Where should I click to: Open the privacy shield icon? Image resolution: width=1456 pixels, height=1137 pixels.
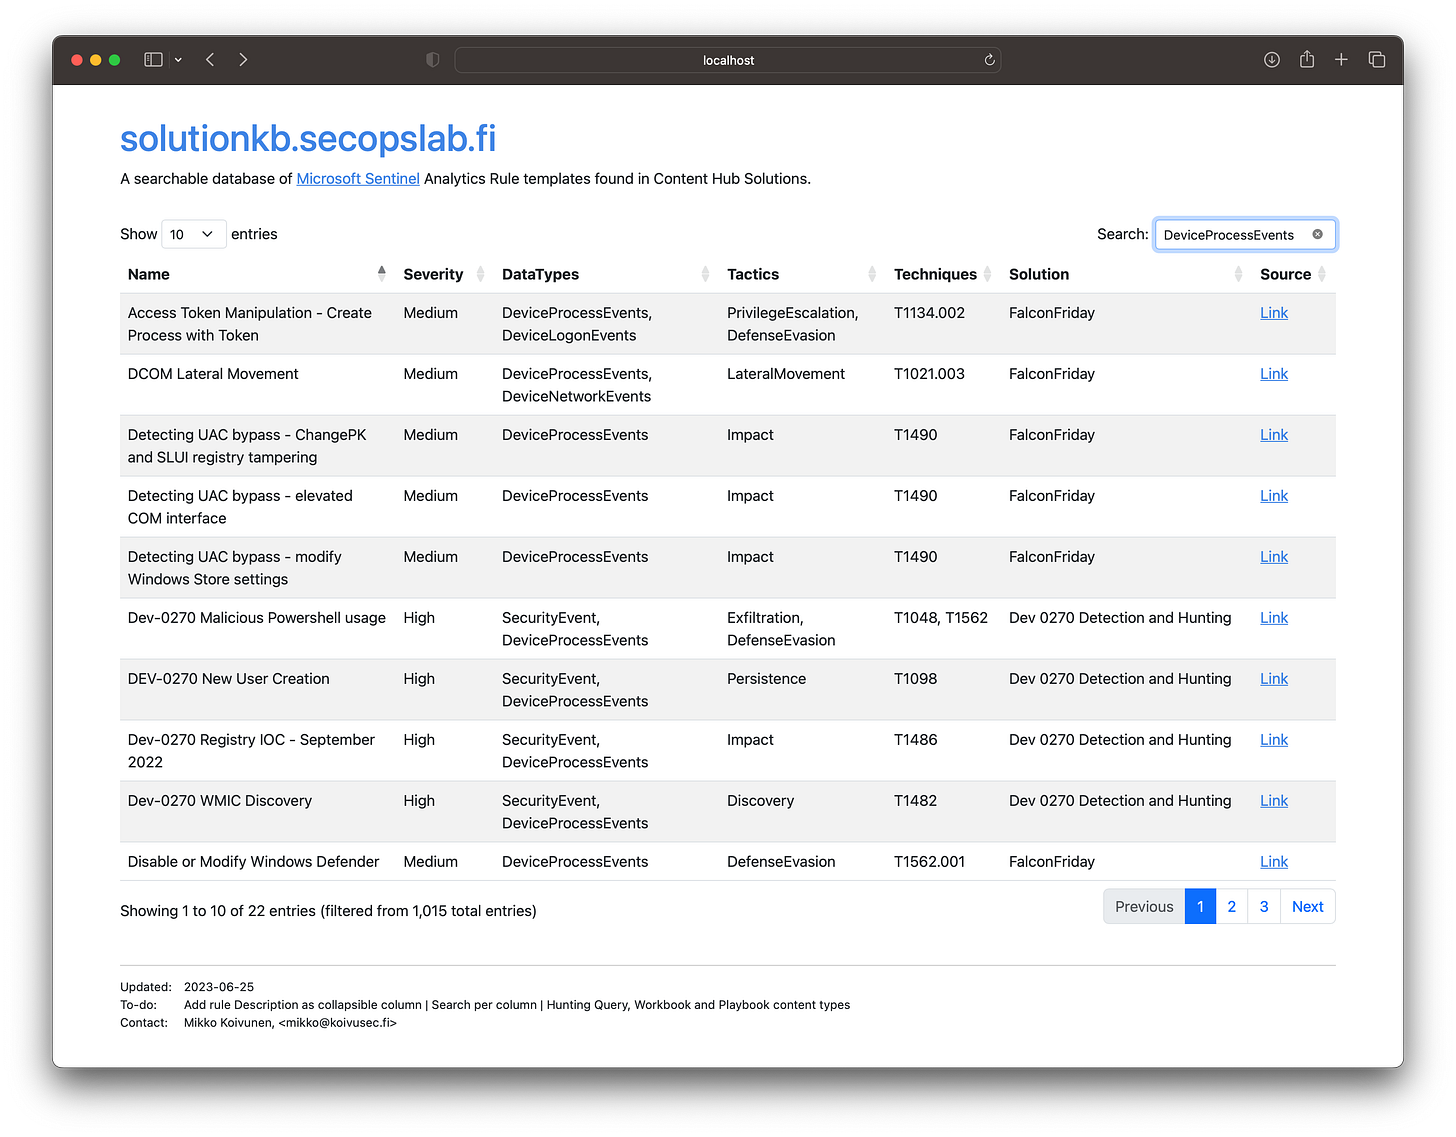click(432, 60)
